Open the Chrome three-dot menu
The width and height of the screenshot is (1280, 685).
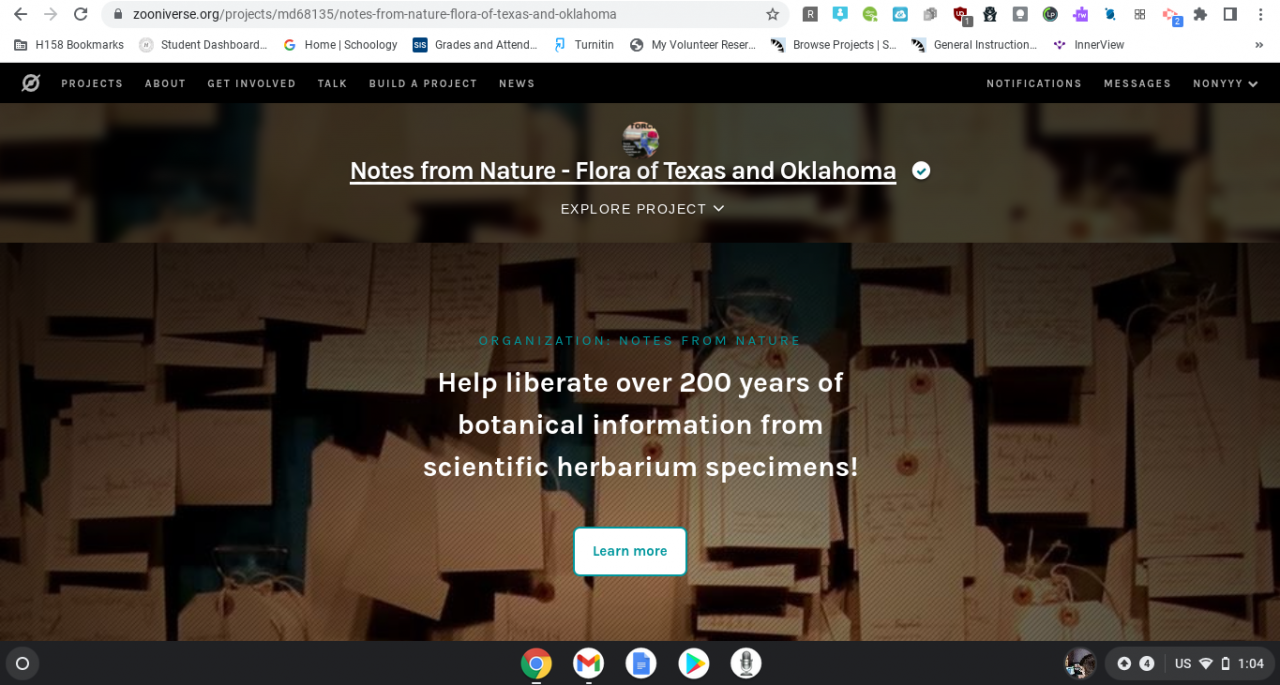point(1260,14)
